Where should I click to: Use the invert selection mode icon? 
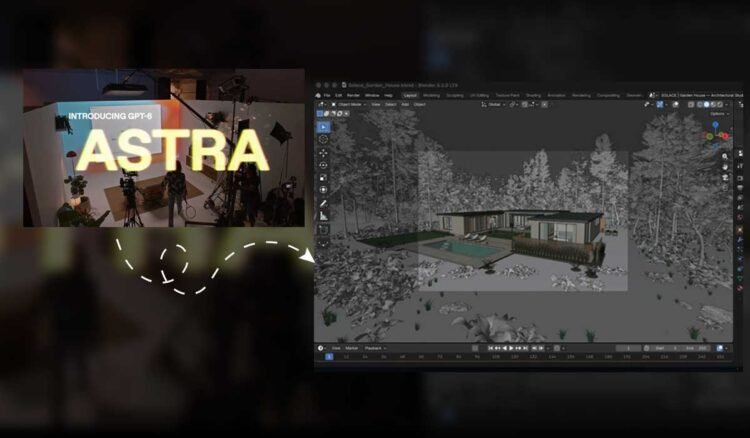coord(340,113)
